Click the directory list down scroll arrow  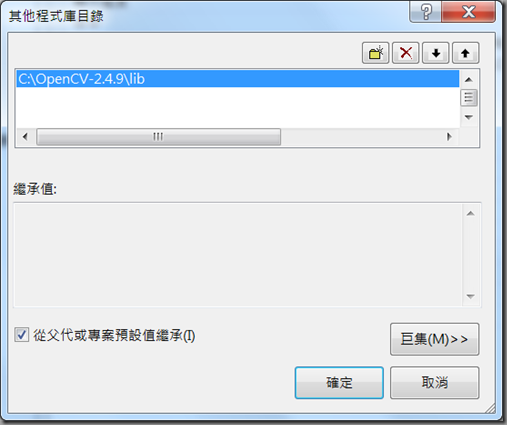pos(469,117)
